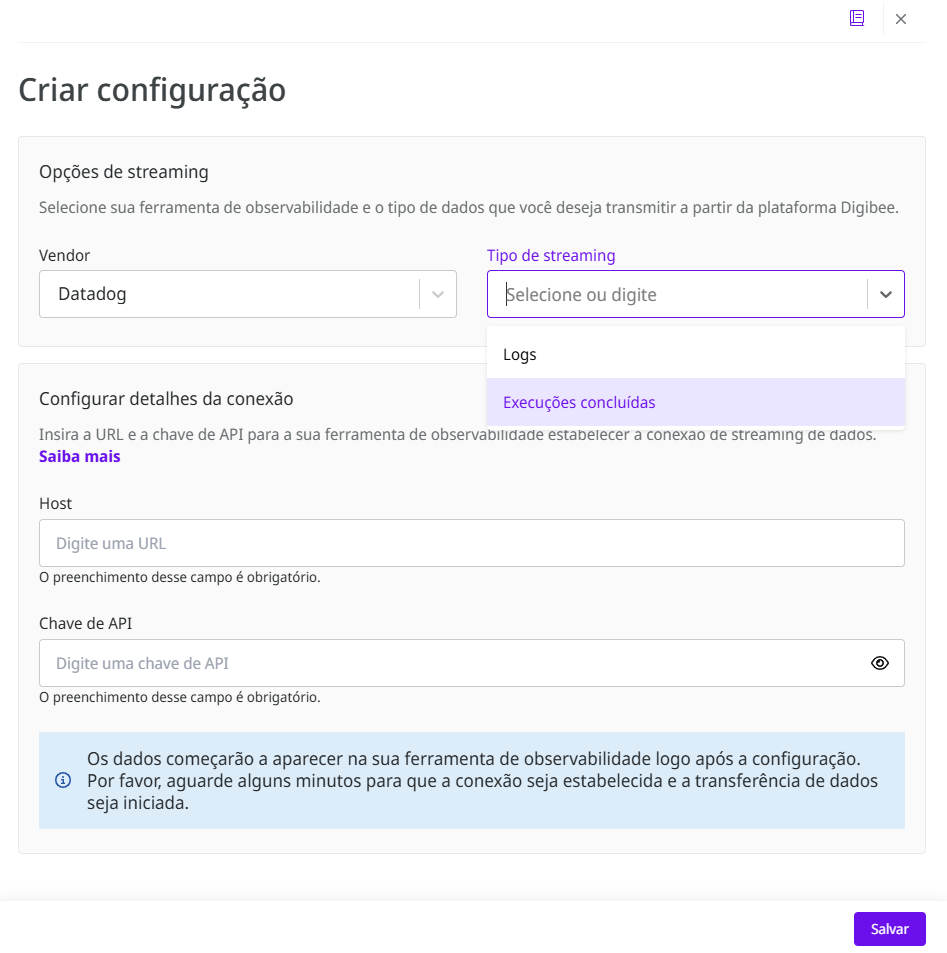Toggle API key visibility with the eye icon
This screenshot has height=953, width=947.
tap(880, 663)
